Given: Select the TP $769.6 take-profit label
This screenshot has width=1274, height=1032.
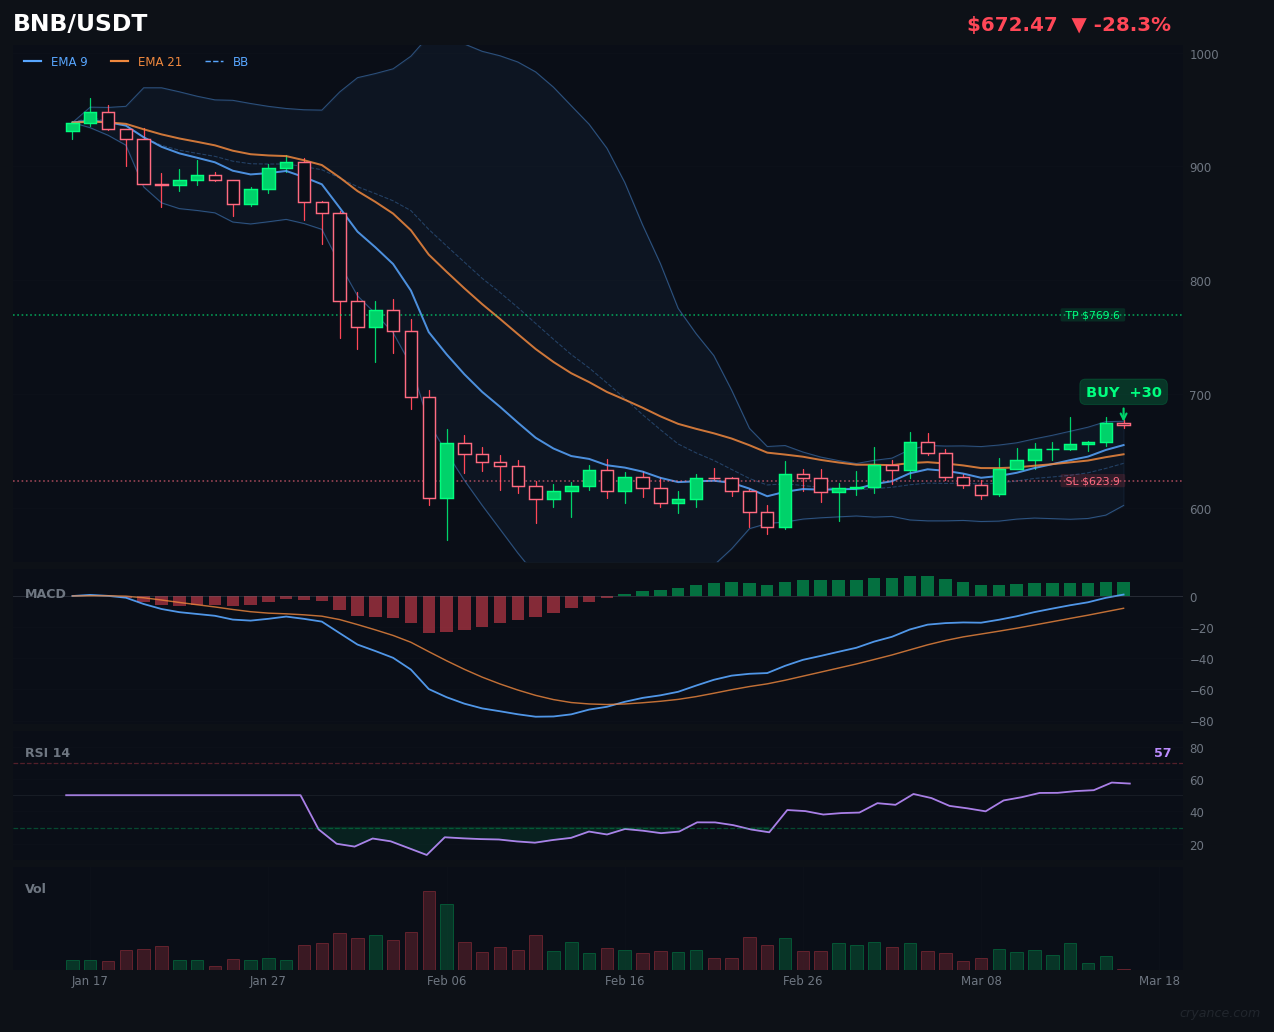Looking at the screenshot, I should pos(1092,315).
